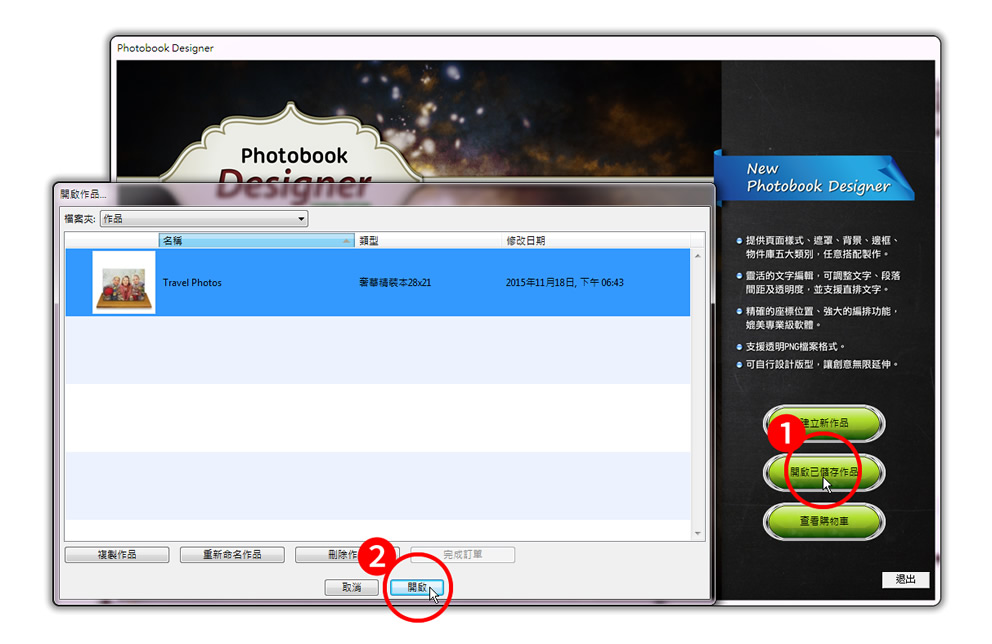The width and height of the screenshot is (992, 644).
Task: Sort by the 修改日期 column header
Action: [594, 241]
